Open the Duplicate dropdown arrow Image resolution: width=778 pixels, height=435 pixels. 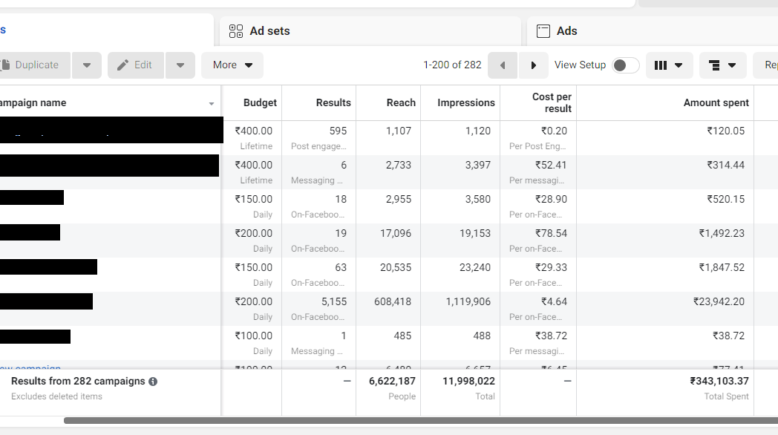click(87, 65)
